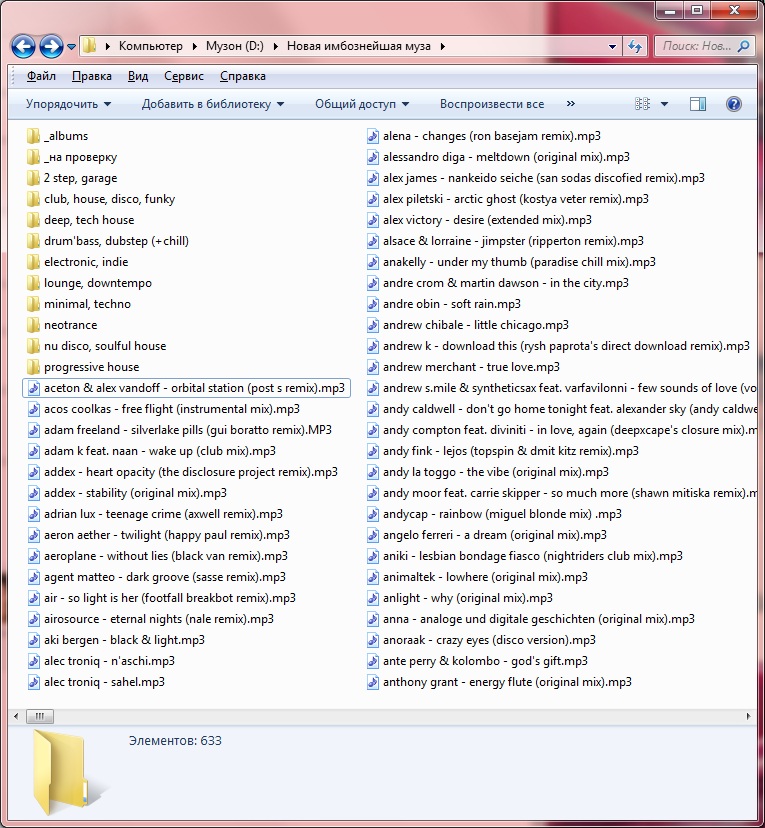
Task: Expand the Упорядочить dropdown
Action: click(x=69, y=104)
